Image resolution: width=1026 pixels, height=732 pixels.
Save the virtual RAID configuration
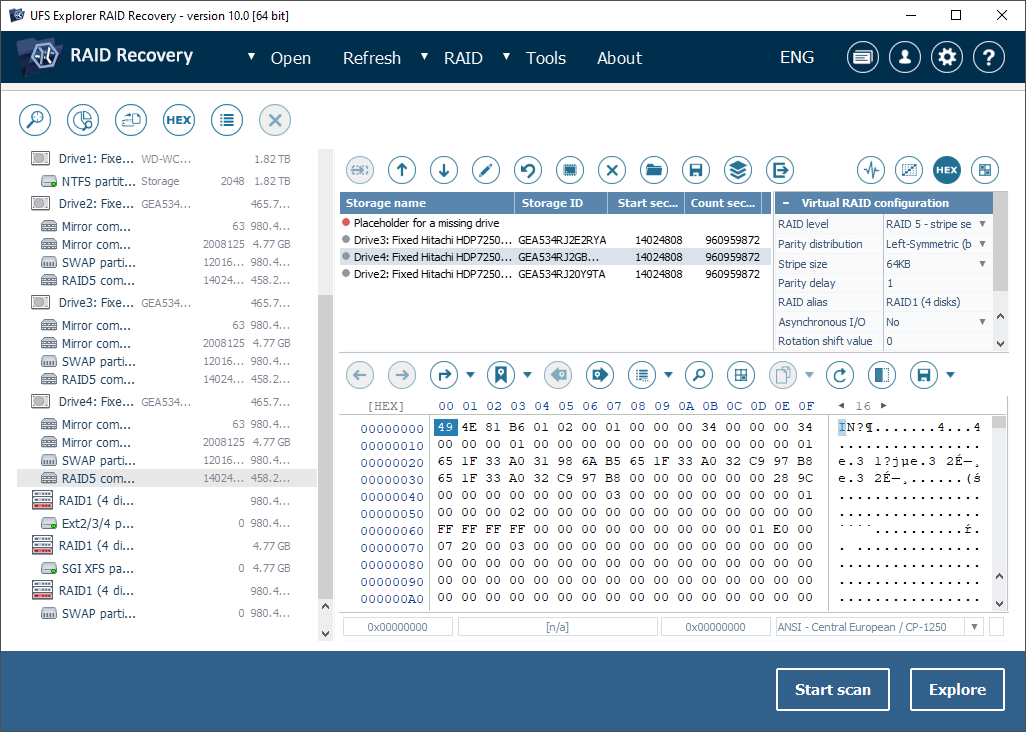(x=695, y=170)
